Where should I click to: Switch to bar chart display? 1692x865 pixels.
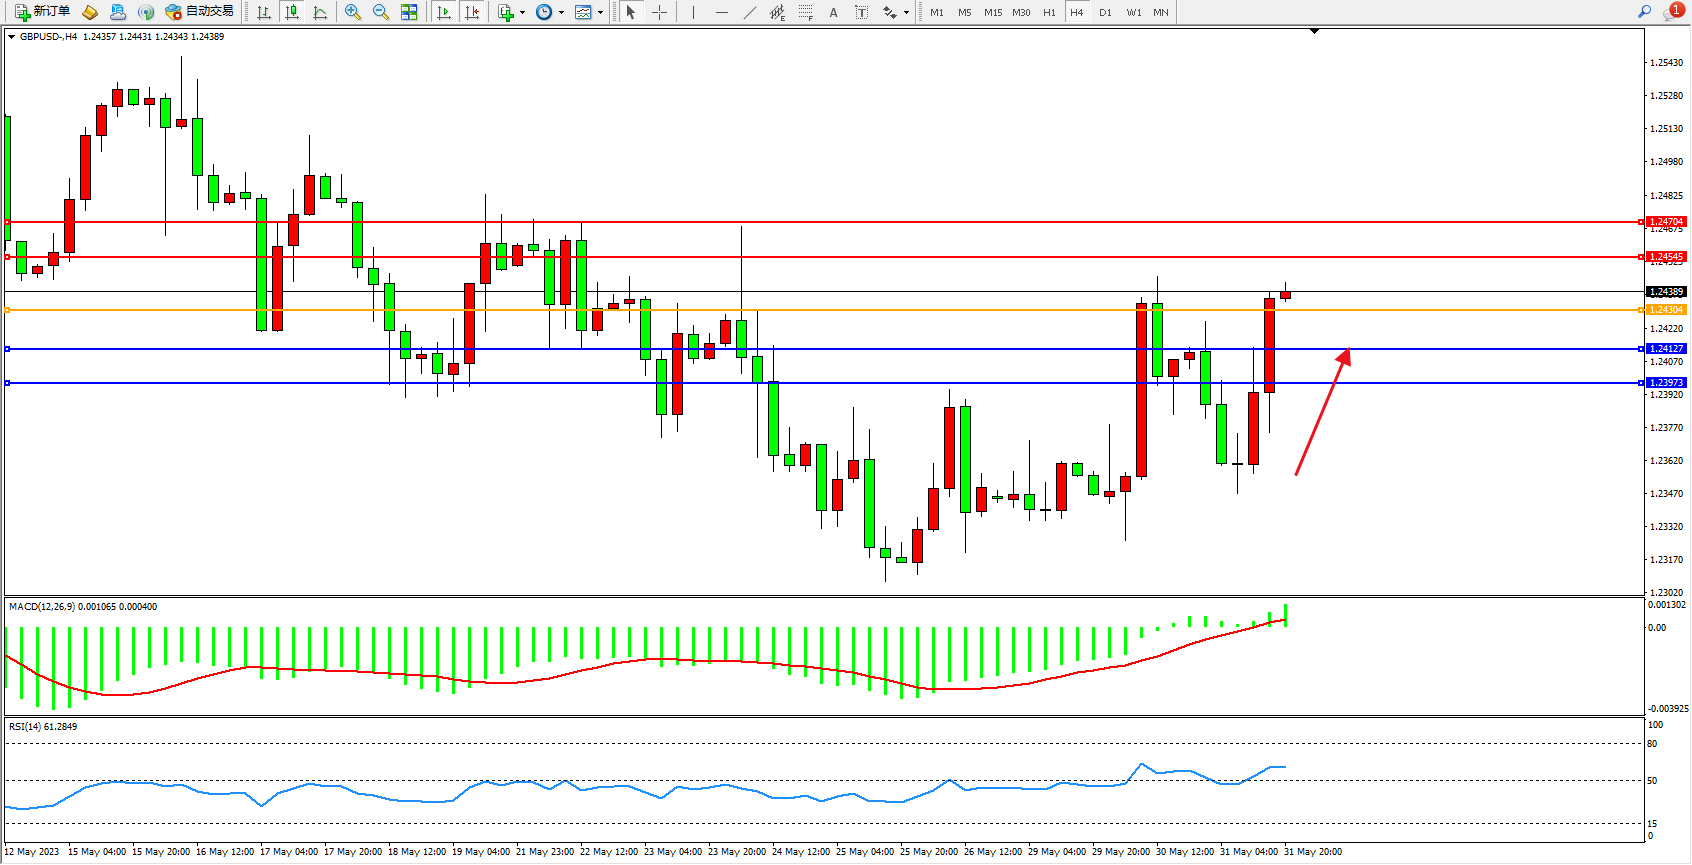pyautogui.click(x=264, y=12)
